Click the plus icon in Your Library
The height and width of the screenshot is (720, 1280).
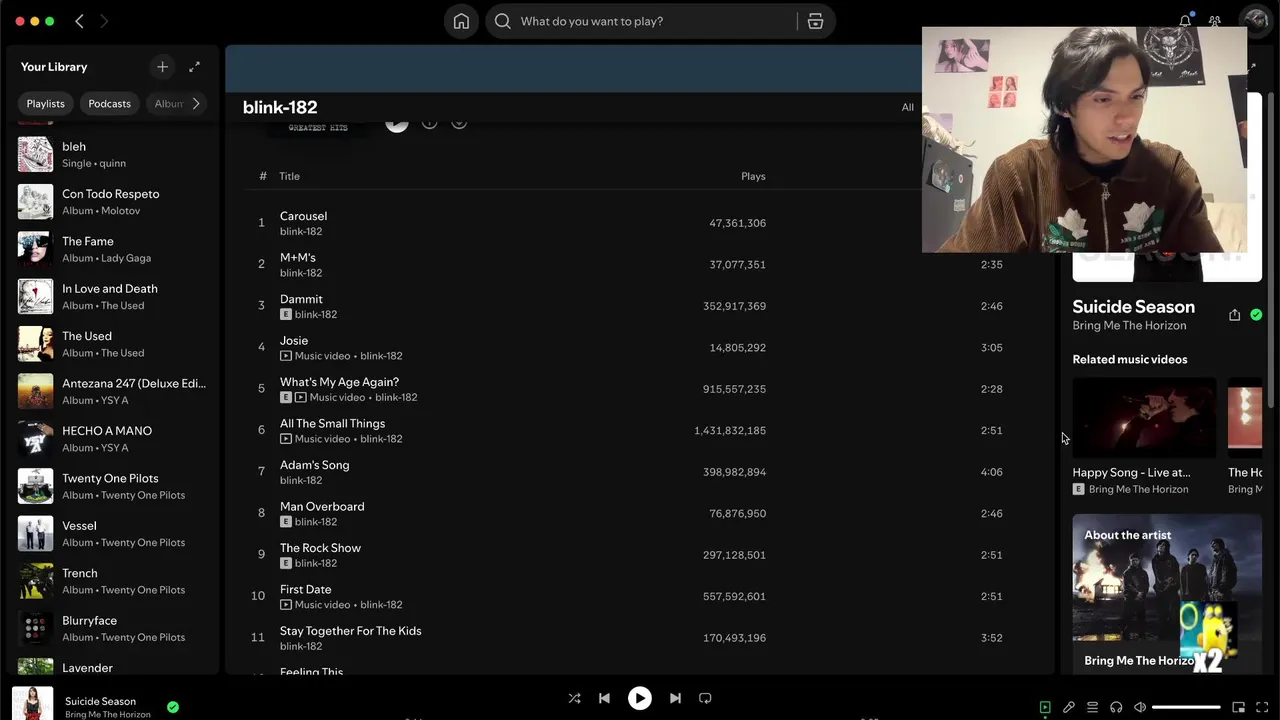tap(162, 67)
